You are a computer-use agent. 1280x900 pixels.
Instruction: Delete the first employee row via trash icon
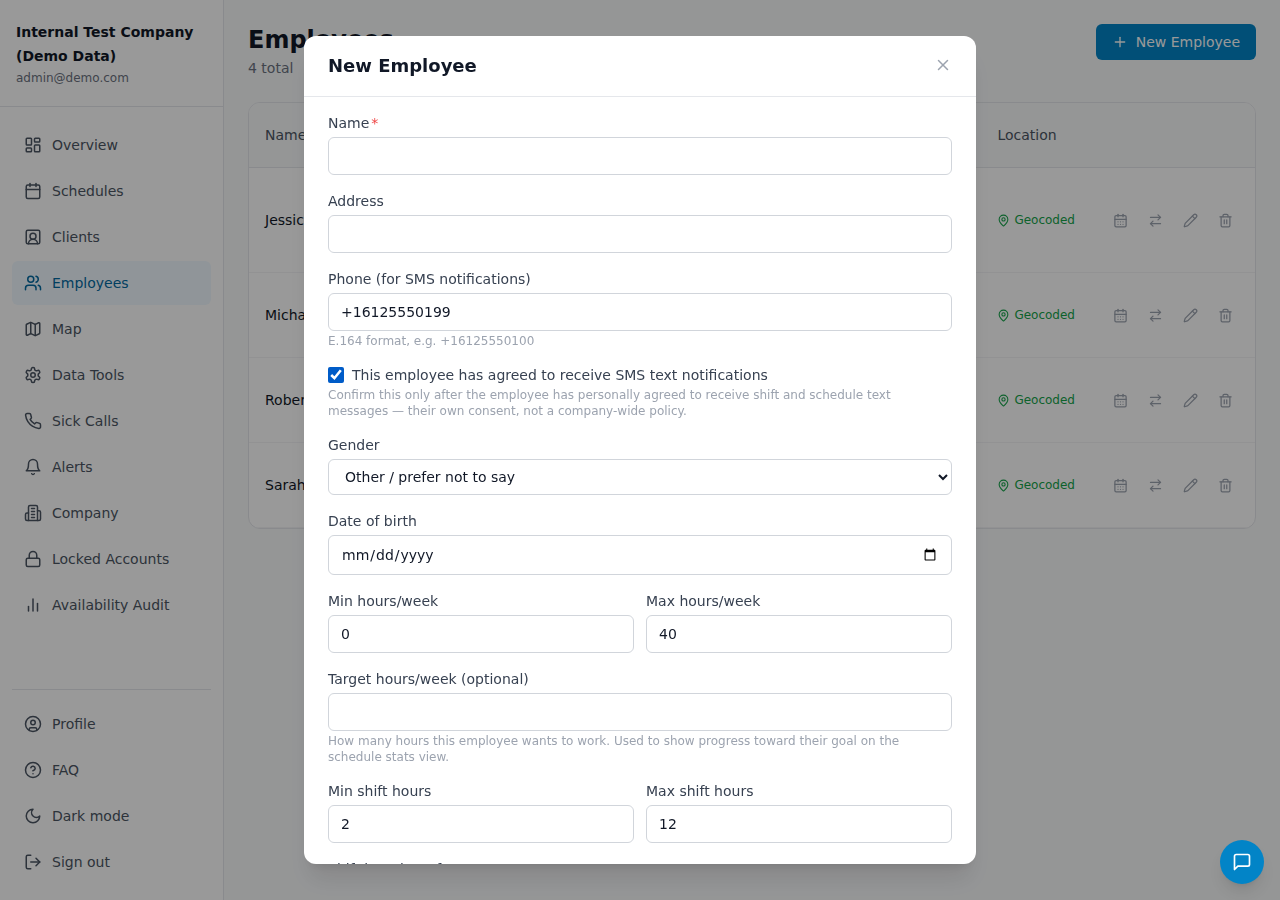tap(1225, 220)
